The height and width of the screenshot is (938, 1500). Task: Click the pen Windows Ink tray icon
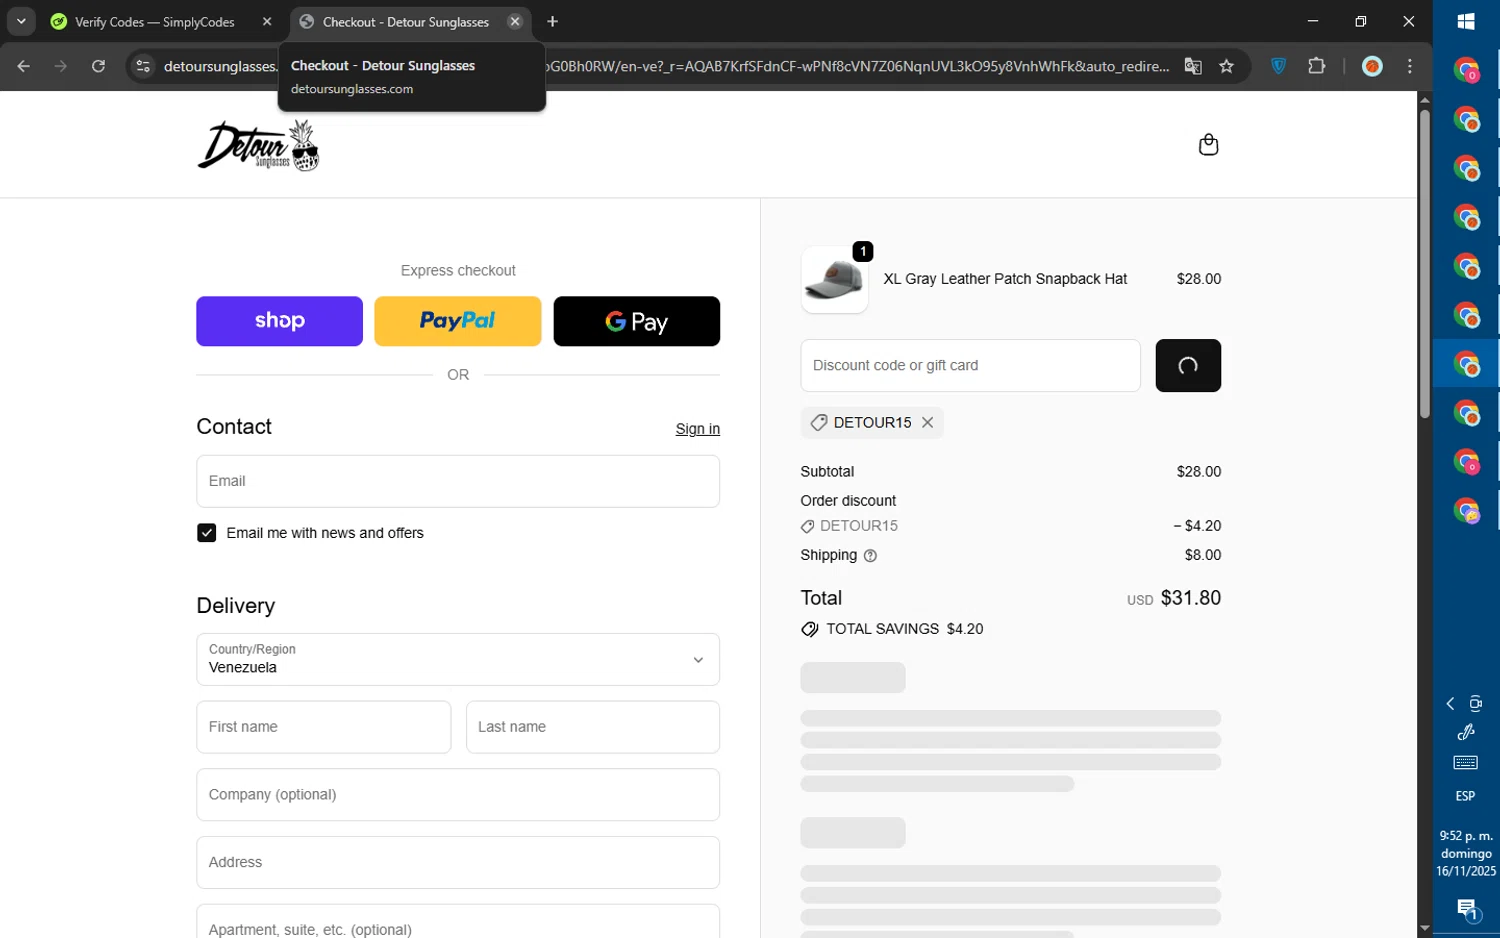coord(1466,733)
